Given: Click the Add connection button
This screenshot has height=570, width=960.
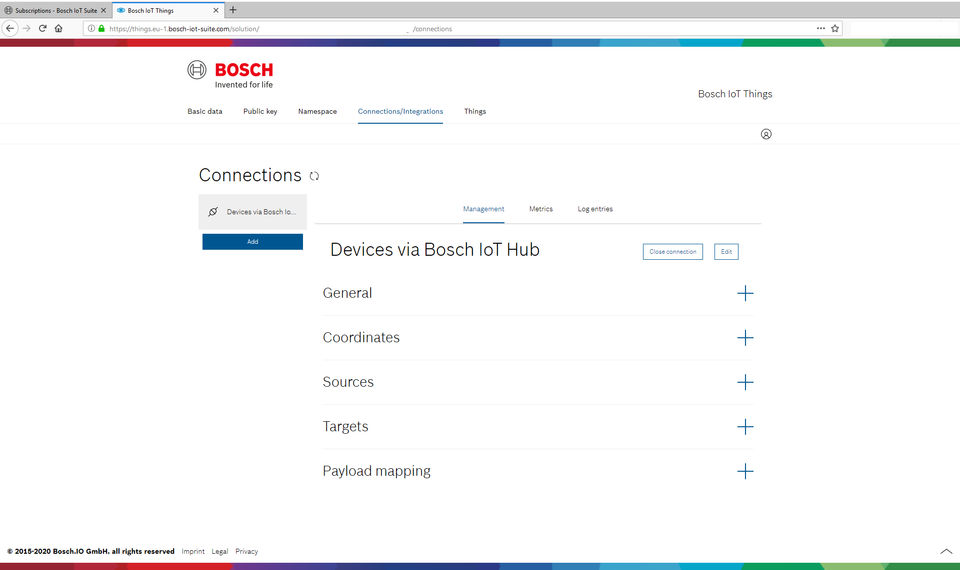Looking at the screenshot, I should point(252,242).
